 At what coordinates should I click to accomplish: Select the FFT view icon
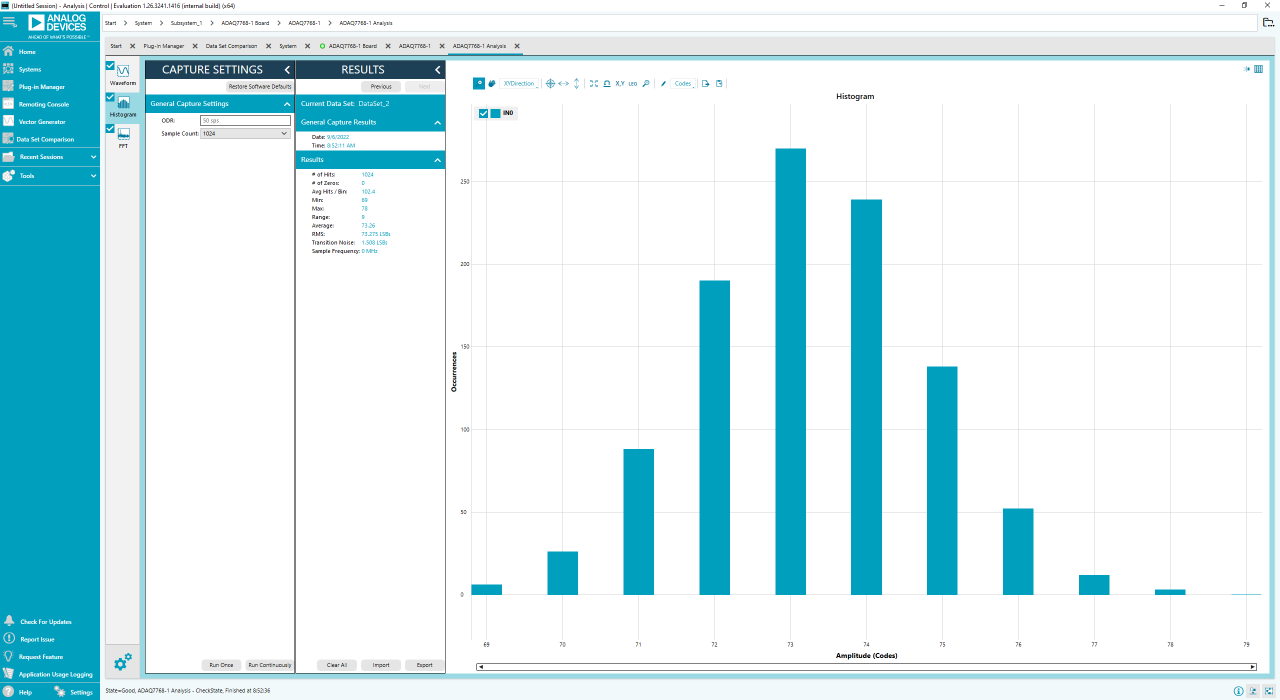pos(123,133)
